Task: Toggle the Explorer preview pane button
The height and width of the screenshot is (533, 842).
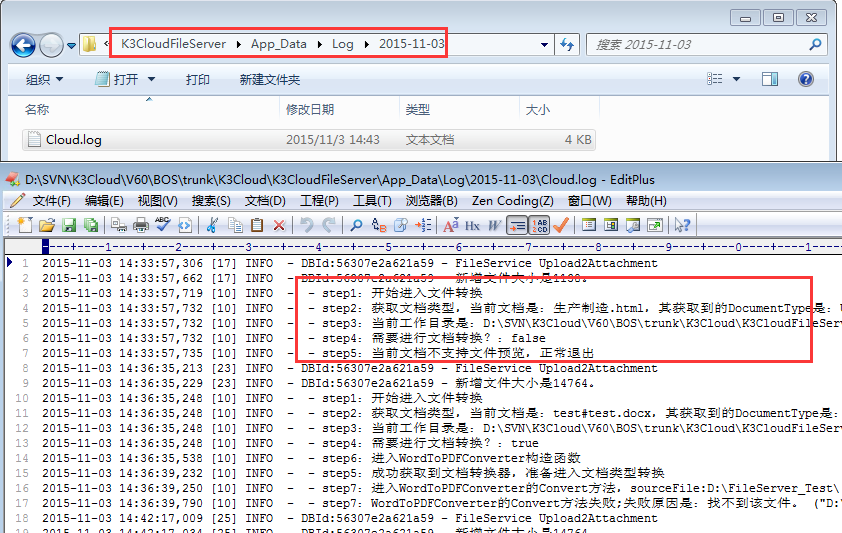Action: [x=769, y=79]
